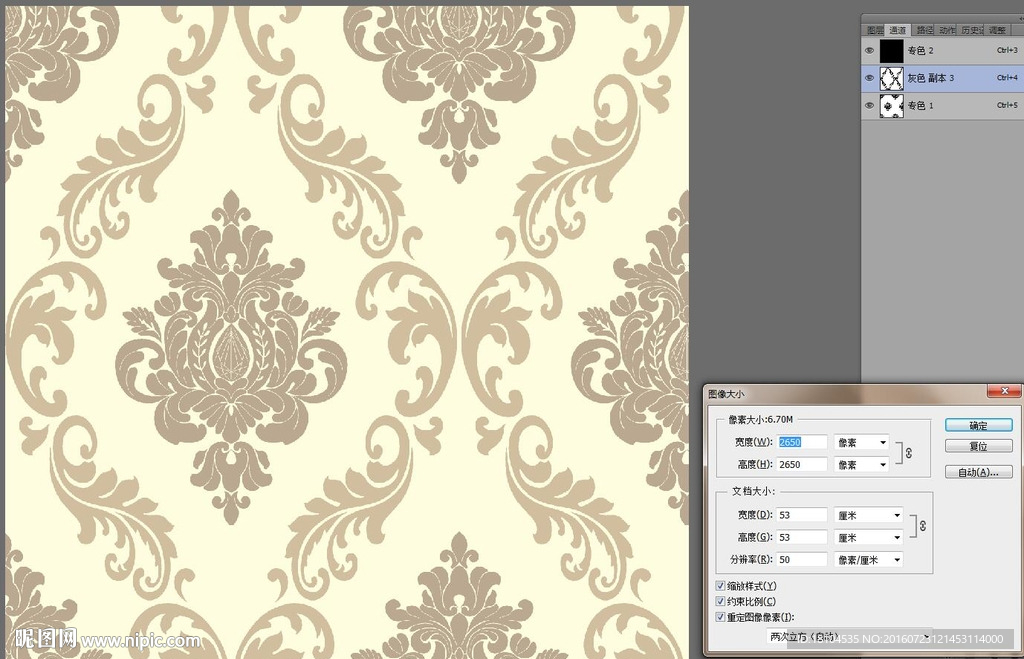This screenshot has width=1024, height=659.
Task: Open the 历史记录 tab
Action: 972,30
